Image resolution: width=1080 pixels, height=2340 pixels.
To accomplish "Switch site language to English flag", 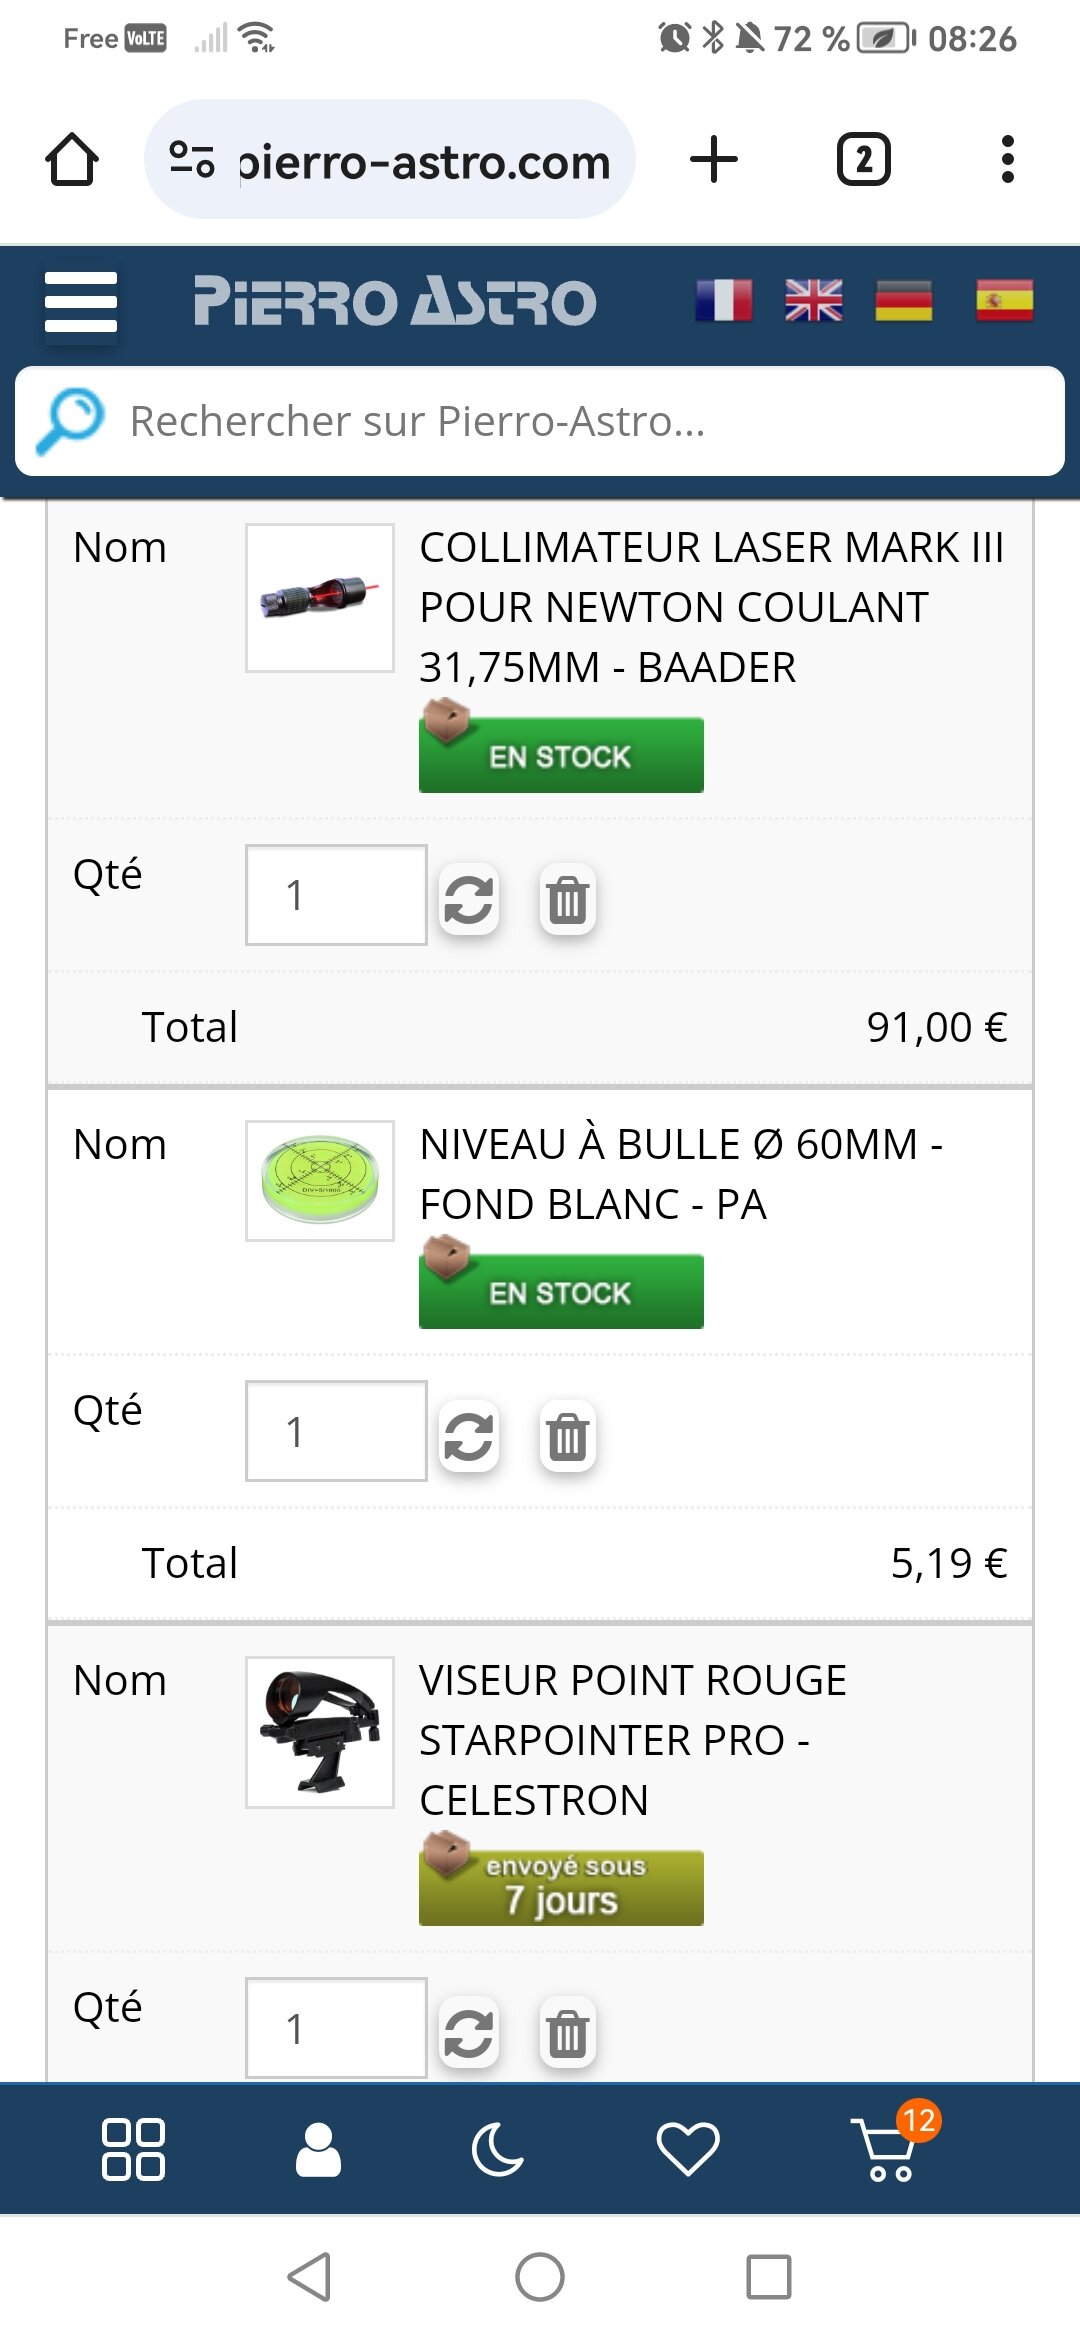I will coord(814,300).
